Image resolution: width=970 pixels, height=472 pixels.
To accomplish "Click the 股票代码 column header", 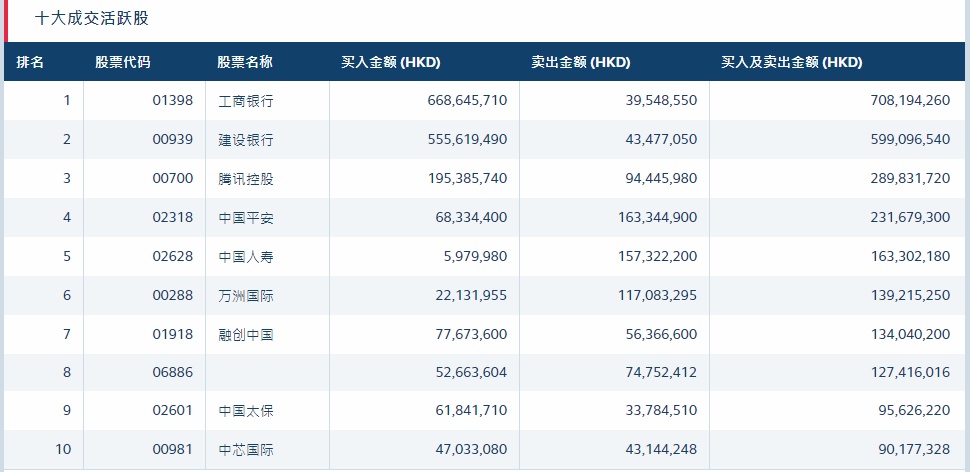I will tap(122, 62).
